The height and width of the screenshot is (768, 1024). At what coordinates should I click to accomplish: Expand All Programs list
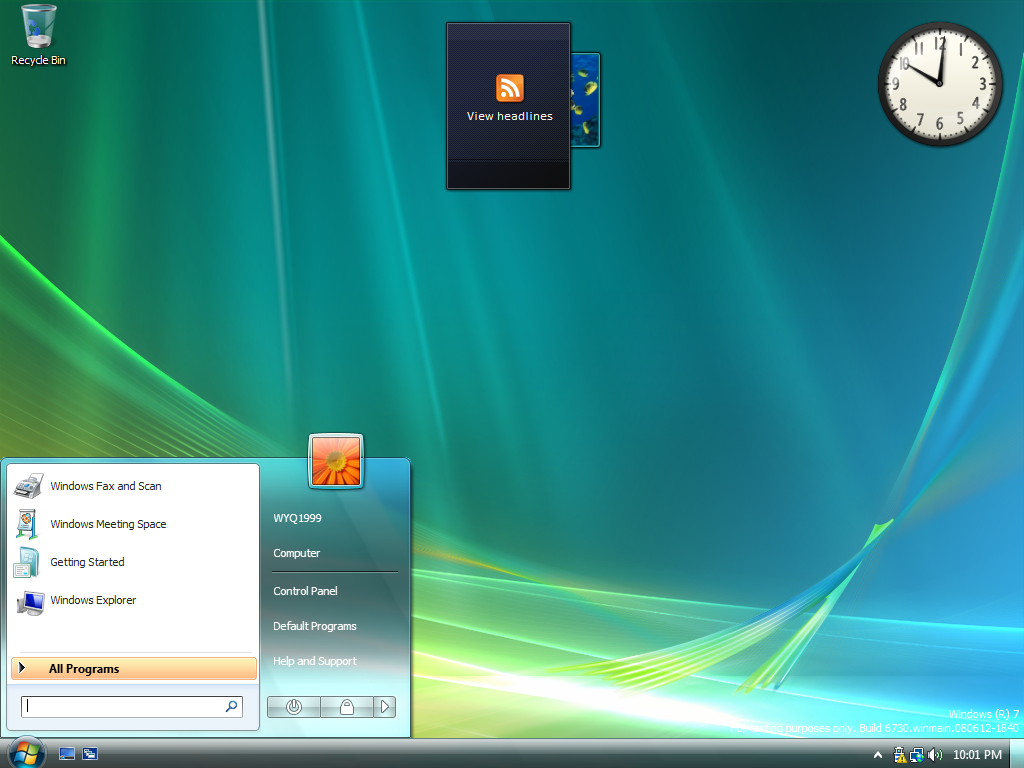133,669
